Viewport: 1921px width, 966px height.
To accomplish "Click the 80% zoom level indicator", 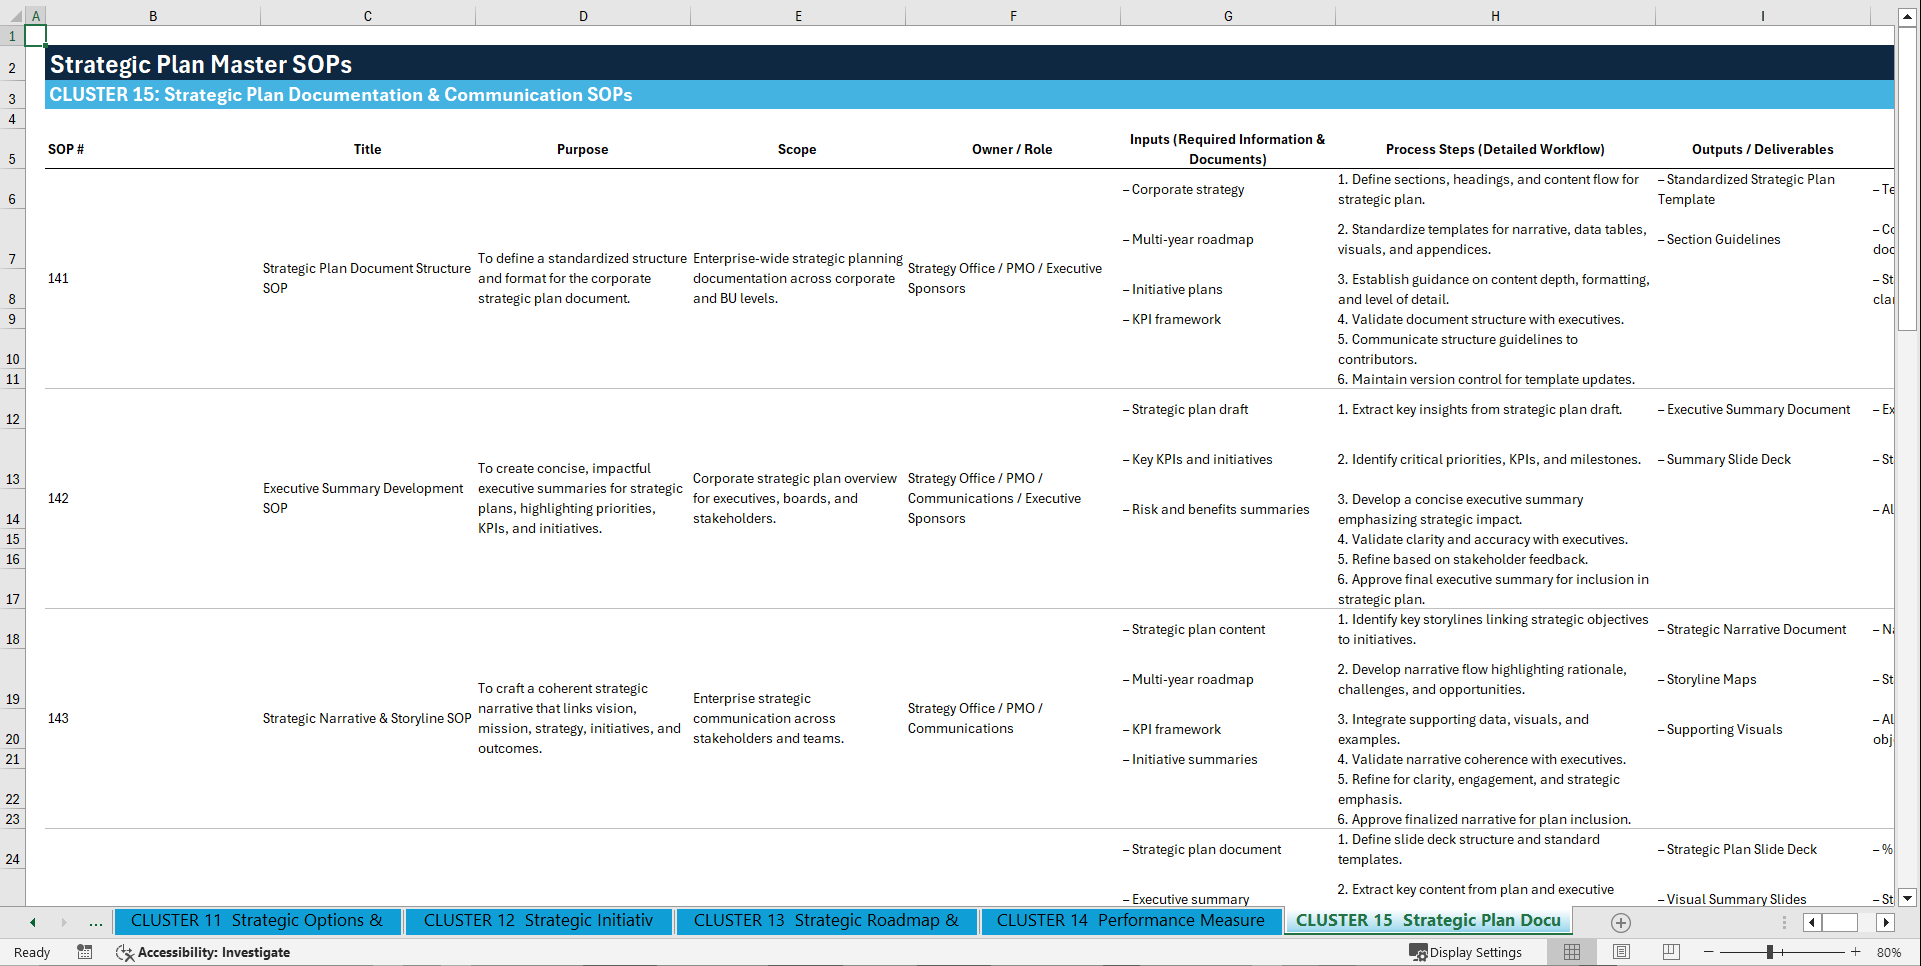I will point(1890,952).
